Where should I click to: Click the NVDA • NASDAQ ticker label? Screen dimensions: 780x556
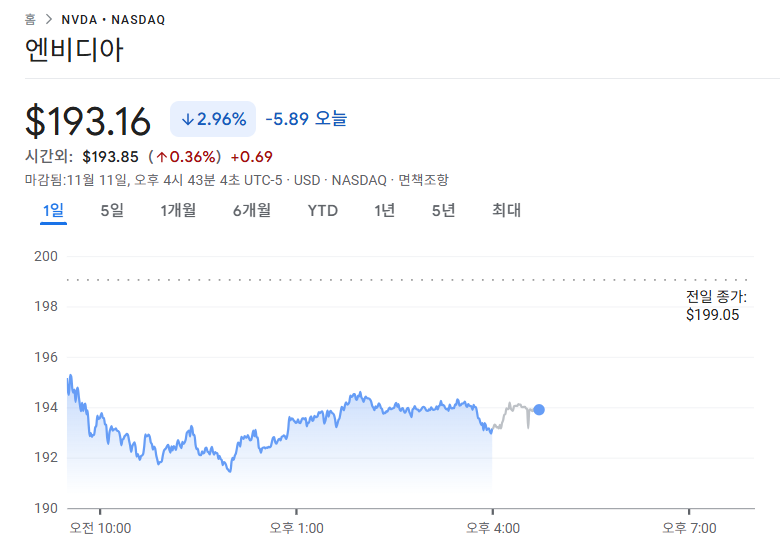(113, 20)
